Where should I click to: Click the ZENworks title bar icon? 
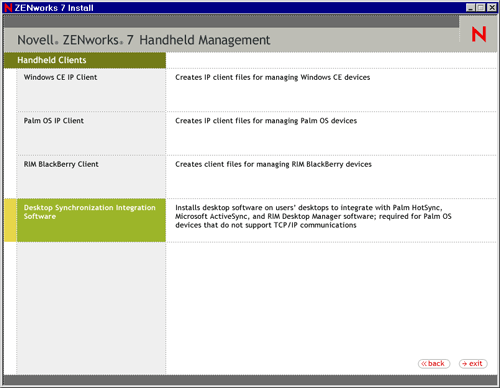coord(8,8)
